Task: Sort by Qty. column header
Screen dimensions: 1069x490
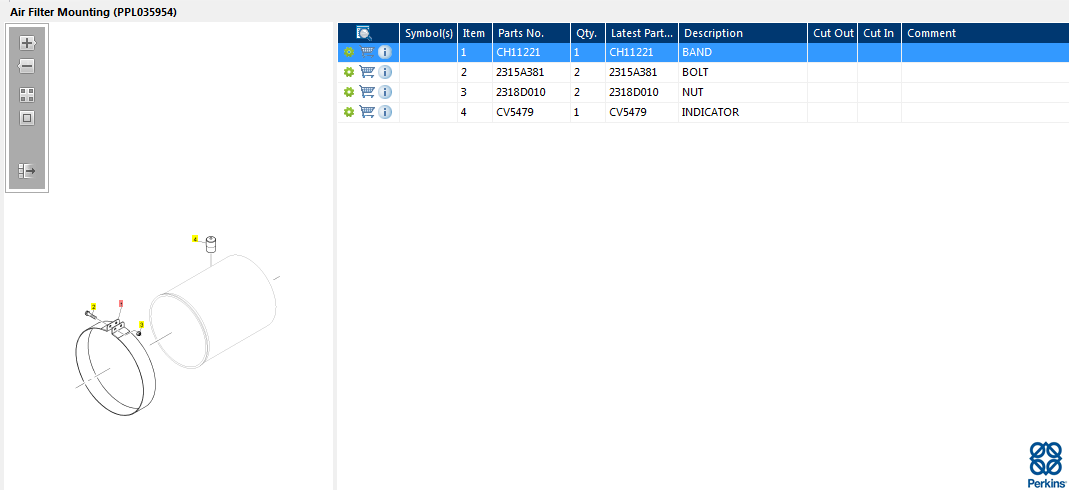Action: coord(588,33)
